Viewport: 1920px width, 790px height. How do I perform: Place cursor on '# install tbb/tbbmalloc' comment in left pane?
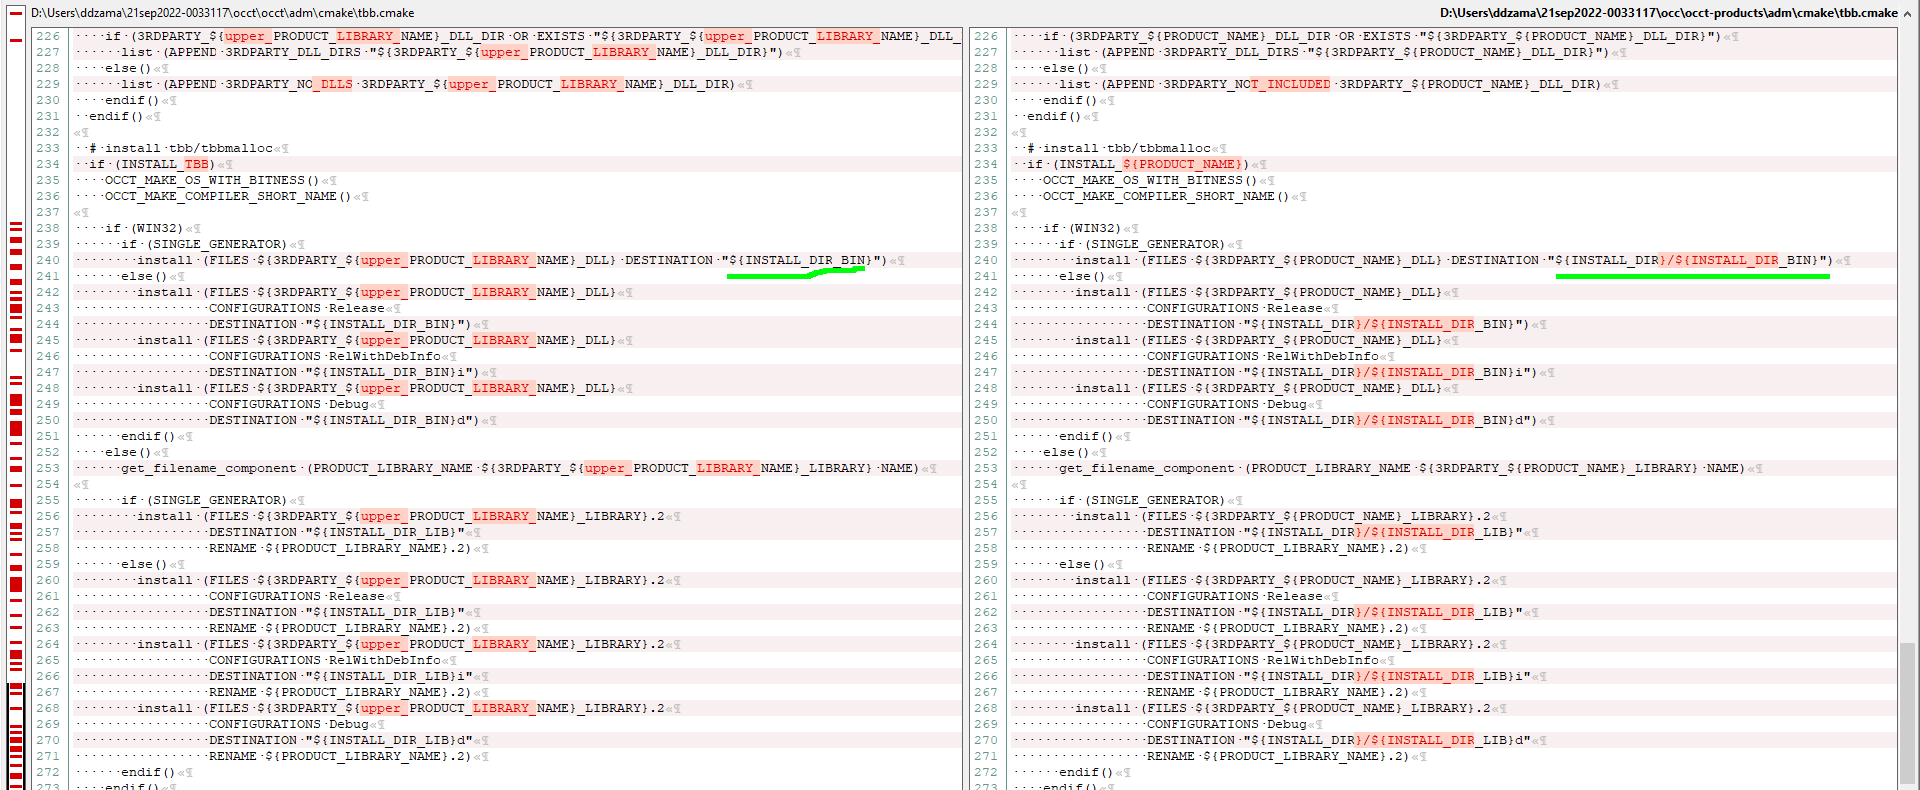pos(180,148)
